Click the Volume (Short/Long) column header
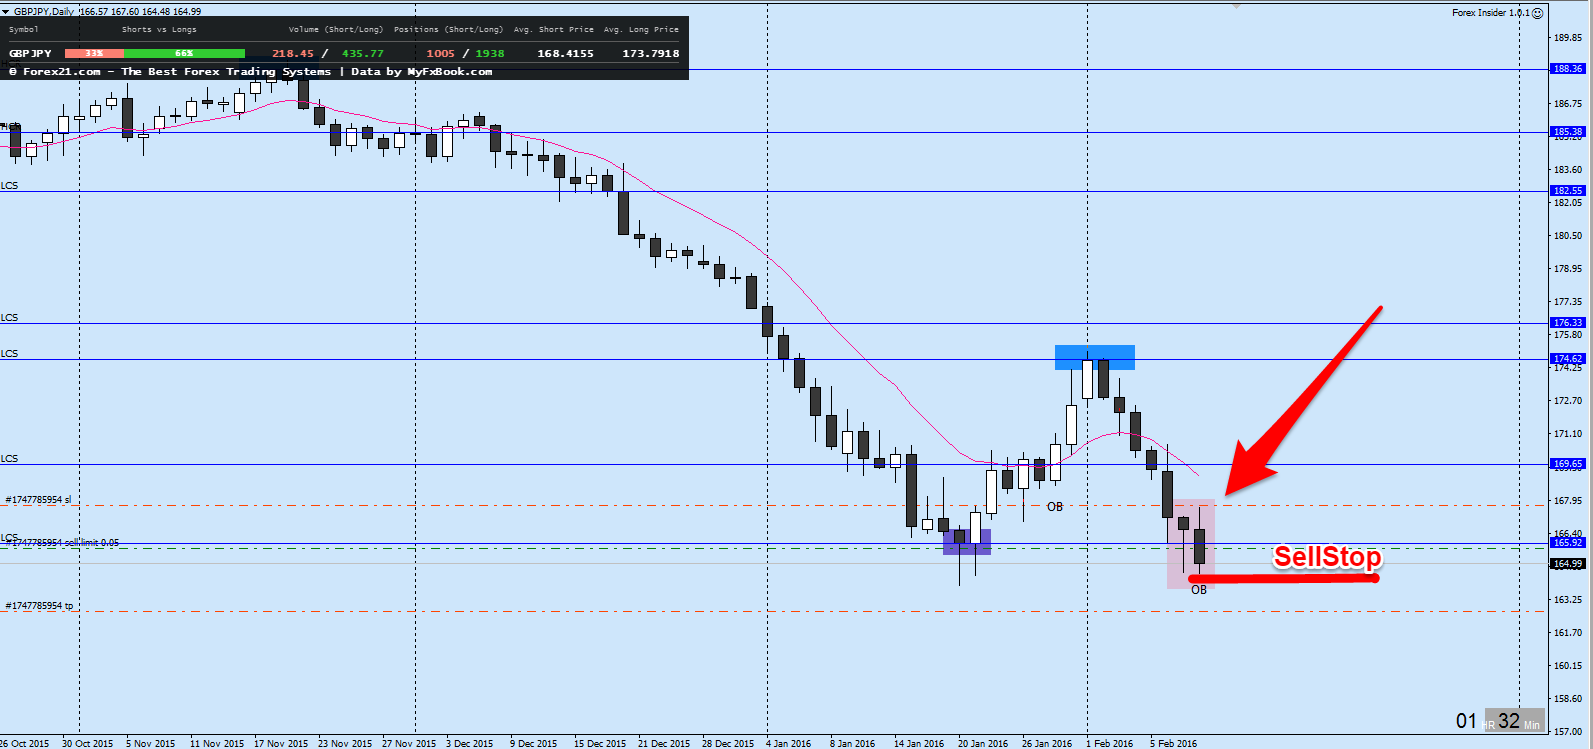 335,30
